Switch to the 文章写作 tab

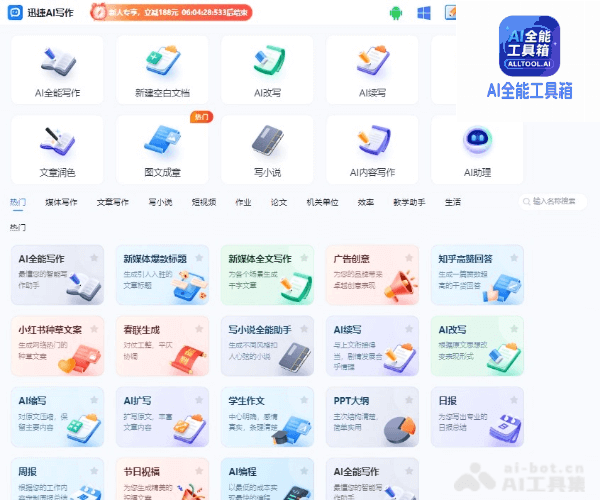point(112,202)
